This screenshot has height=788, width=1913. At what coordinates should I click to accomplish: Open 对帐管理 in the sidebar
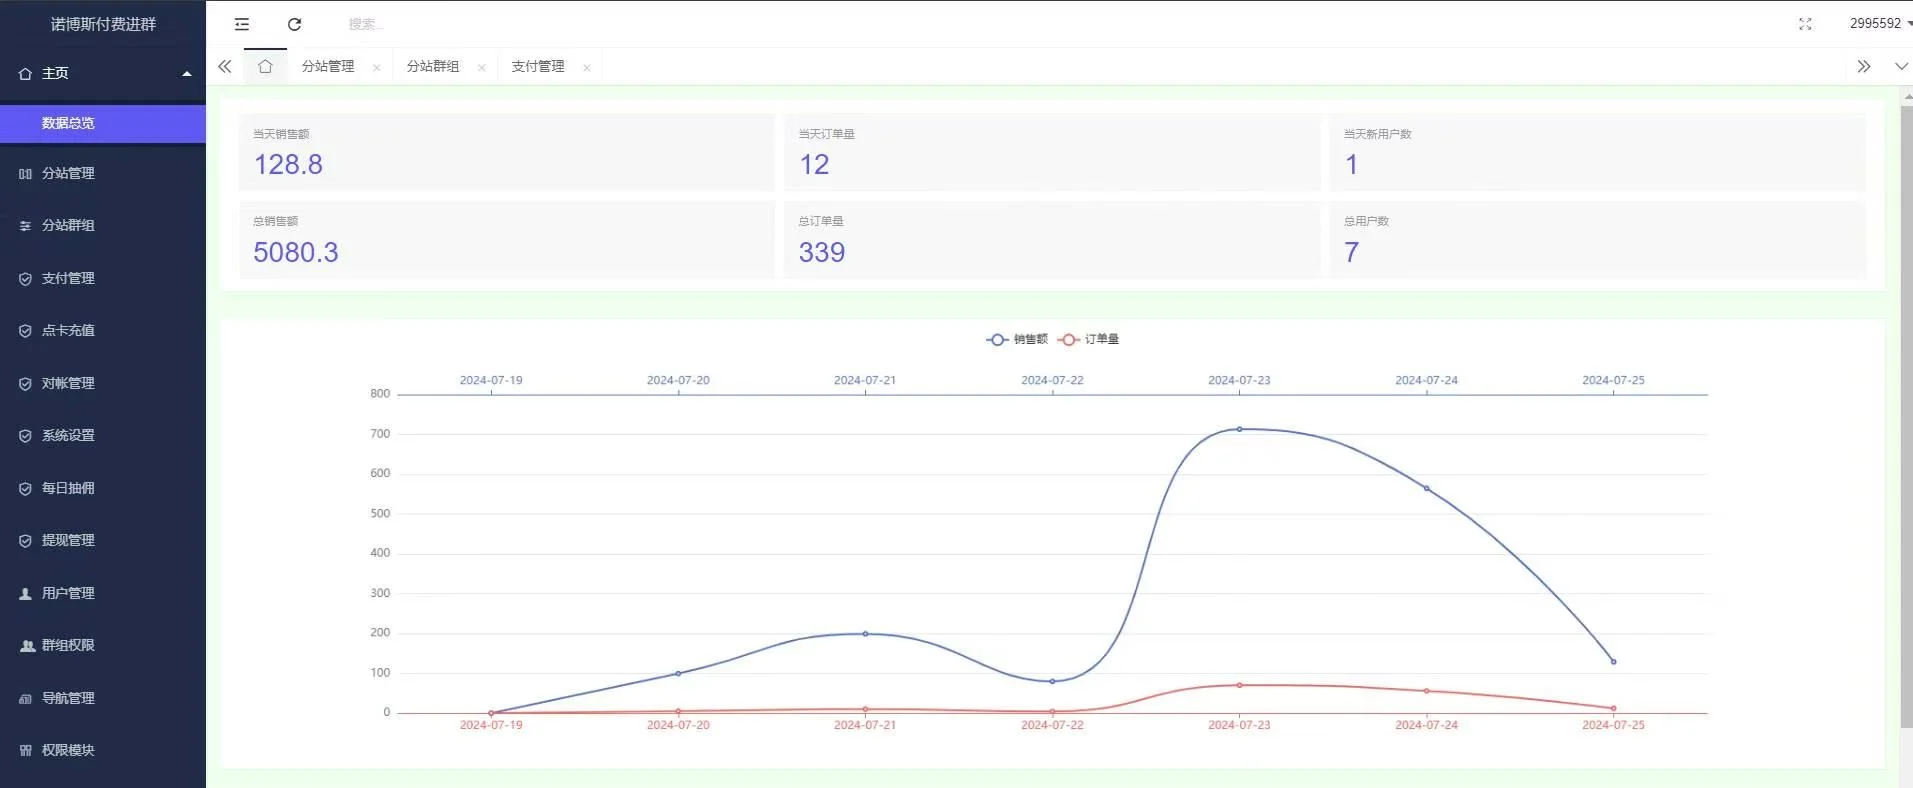[103, 383]
